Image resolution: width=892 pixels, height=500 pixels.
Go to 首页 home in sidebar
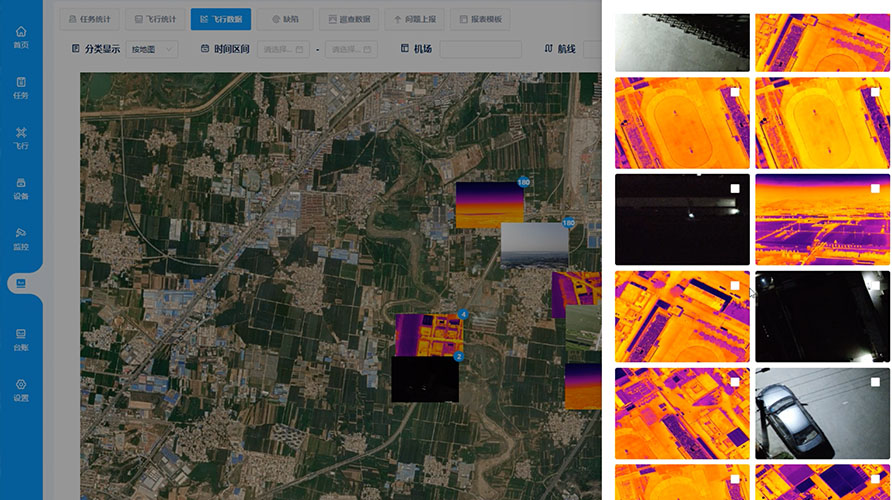(x=21, y=37)
